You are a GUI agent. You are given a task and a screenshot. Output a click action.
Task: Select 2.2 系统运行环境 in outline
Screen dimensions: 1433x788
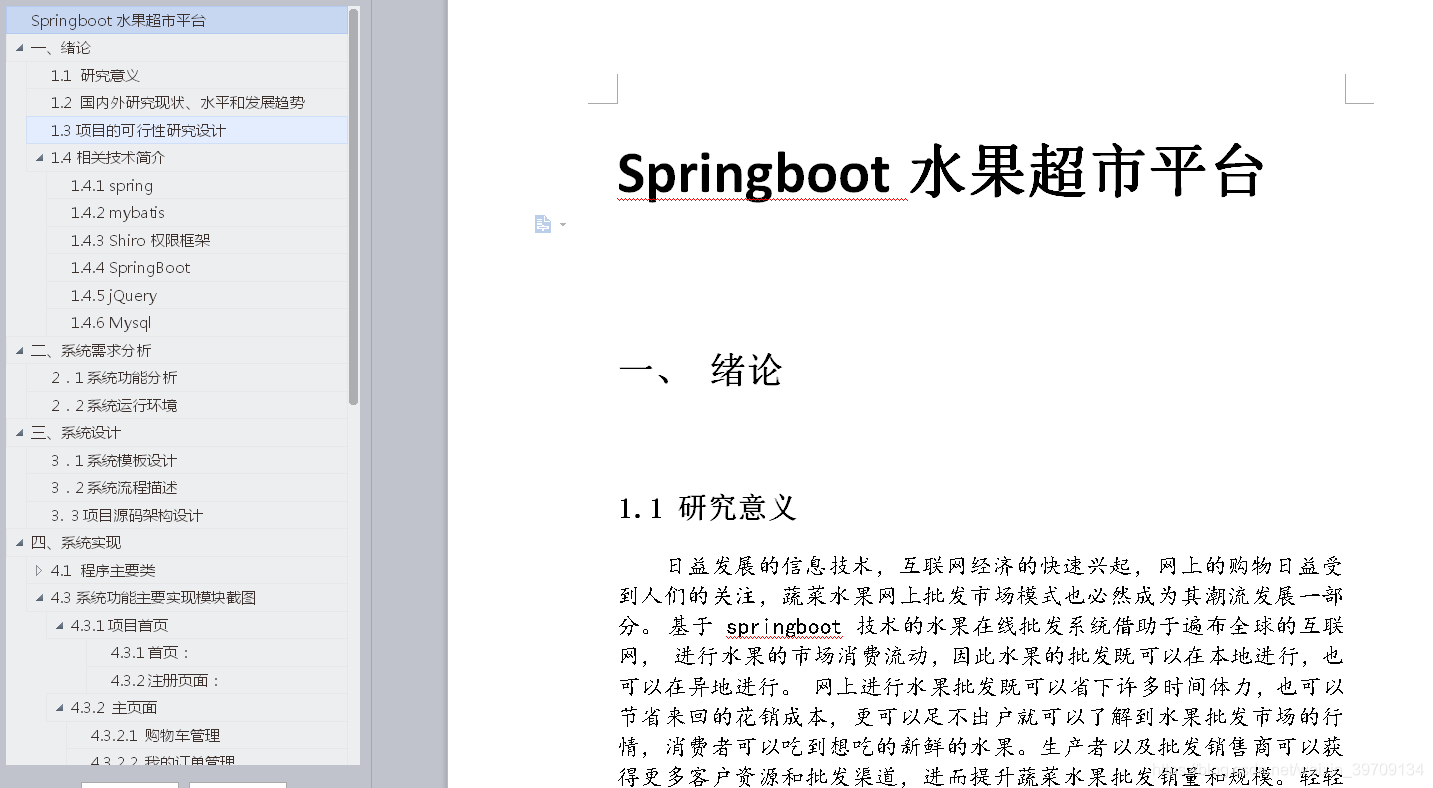click(114, 405)
